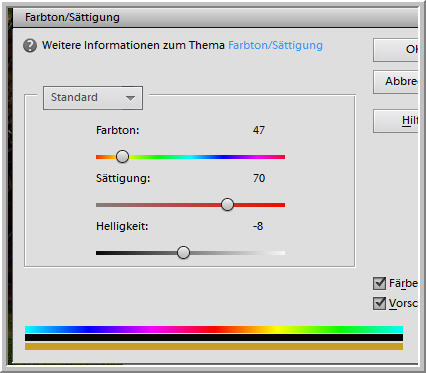Click the rainbow color spectrum bar at bottom
Viewport: 426px width, 373px height.
tap(214, 330)
